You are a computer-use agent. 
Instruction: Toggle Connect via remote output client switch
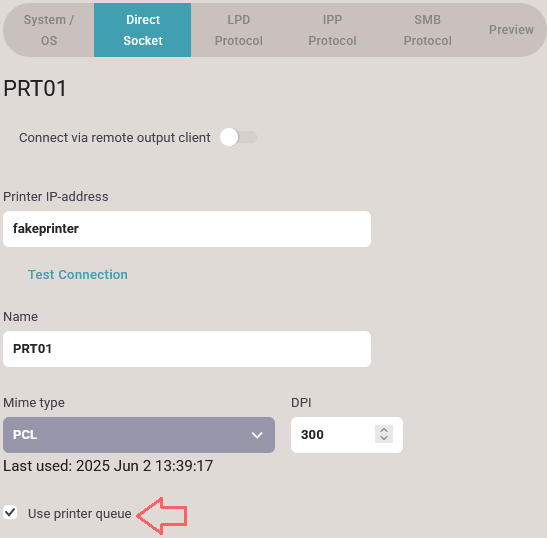(238, 137)
